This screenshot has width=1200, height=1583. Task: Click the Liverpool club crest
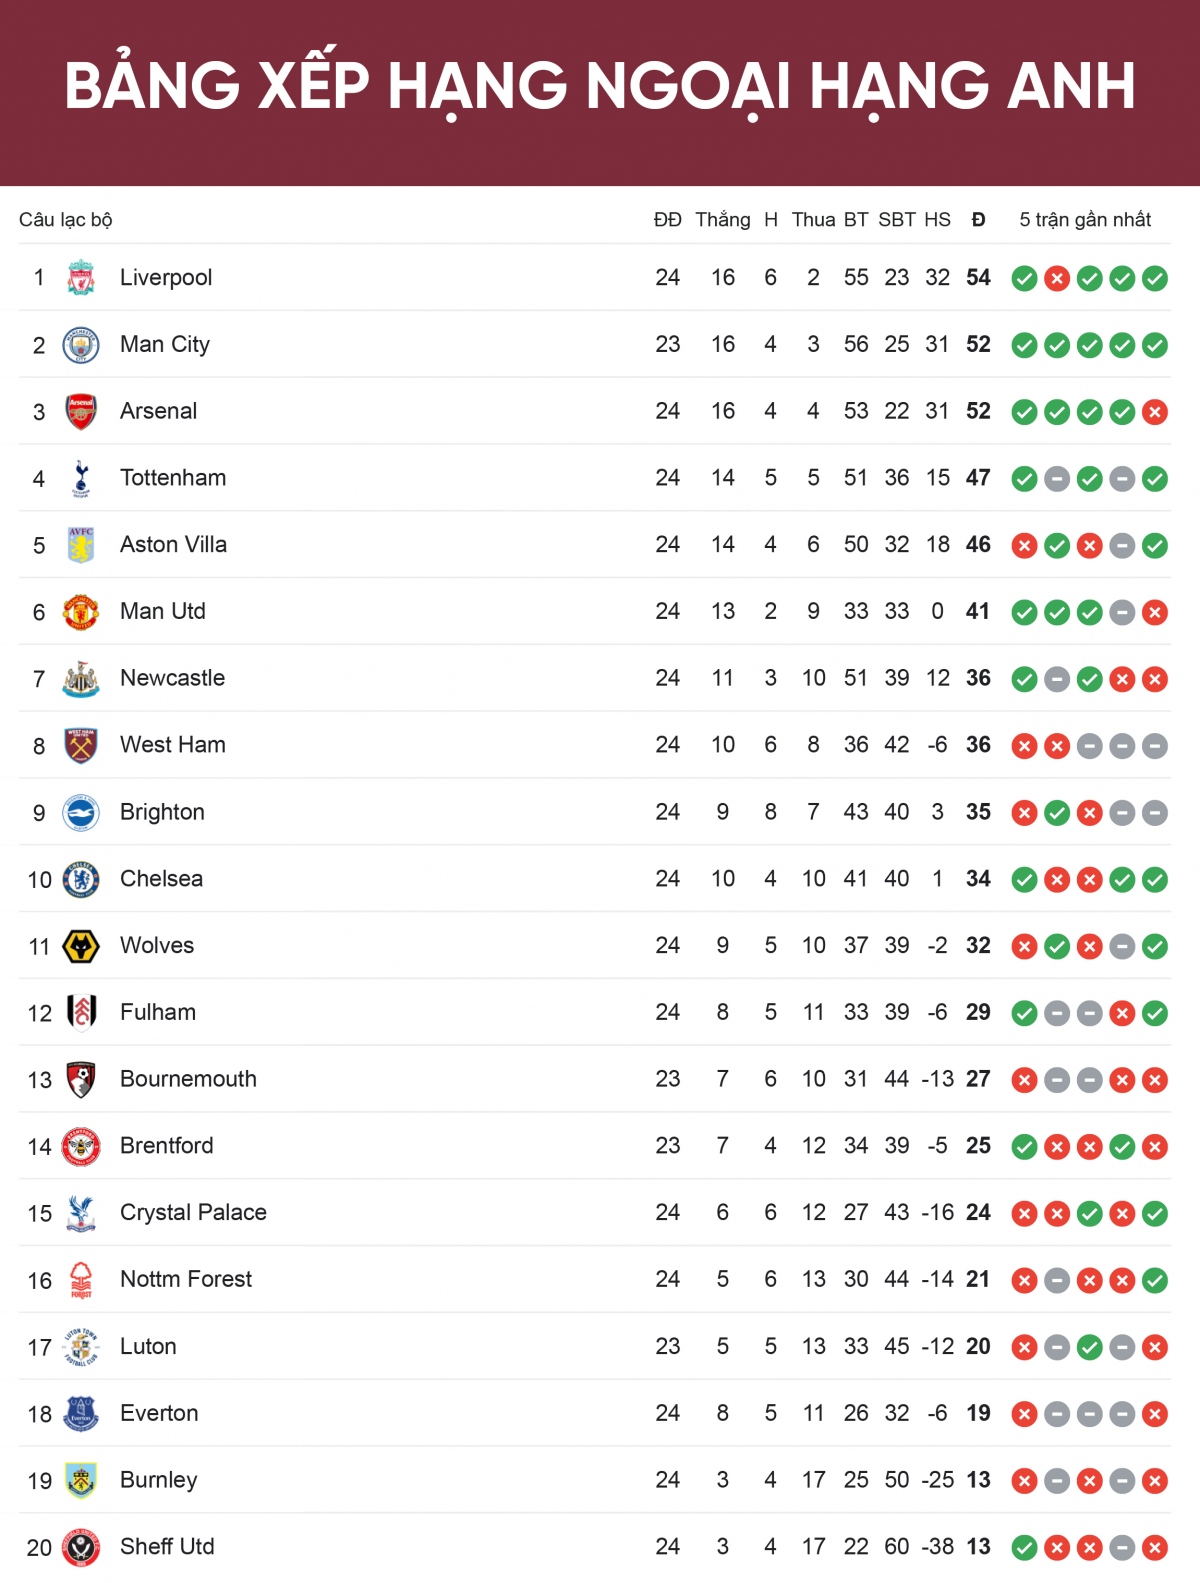coord(81,278)
